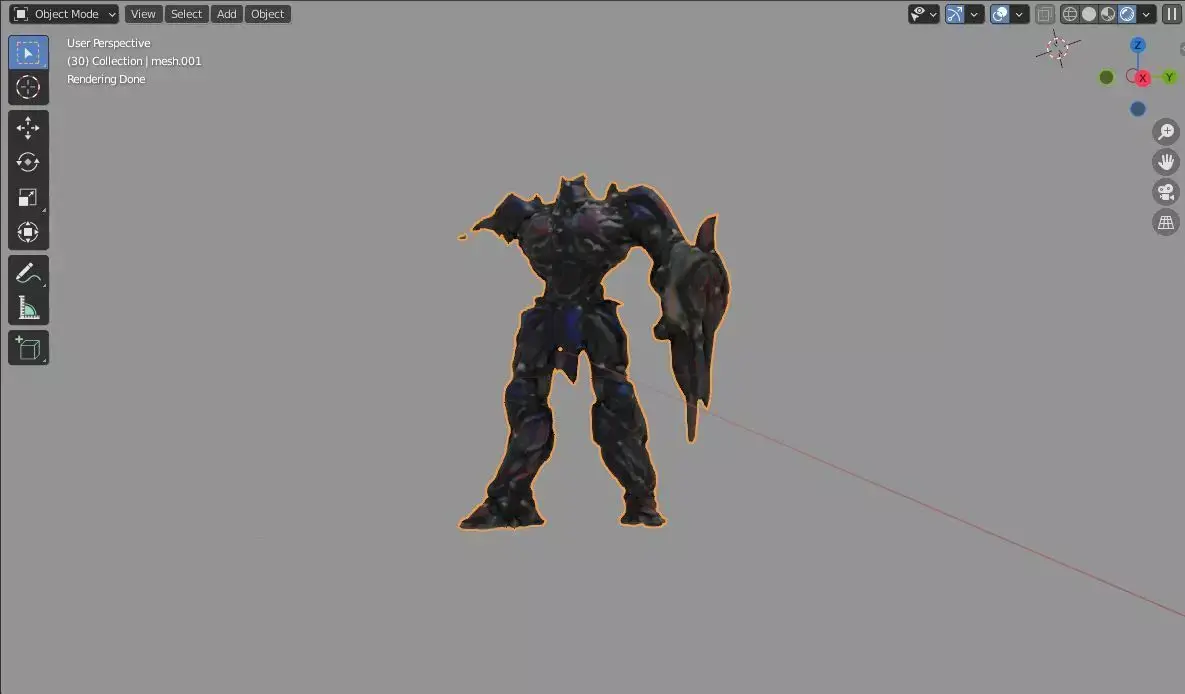Open the View menu
1185x694 pixels.
click(x=143, y=14)
